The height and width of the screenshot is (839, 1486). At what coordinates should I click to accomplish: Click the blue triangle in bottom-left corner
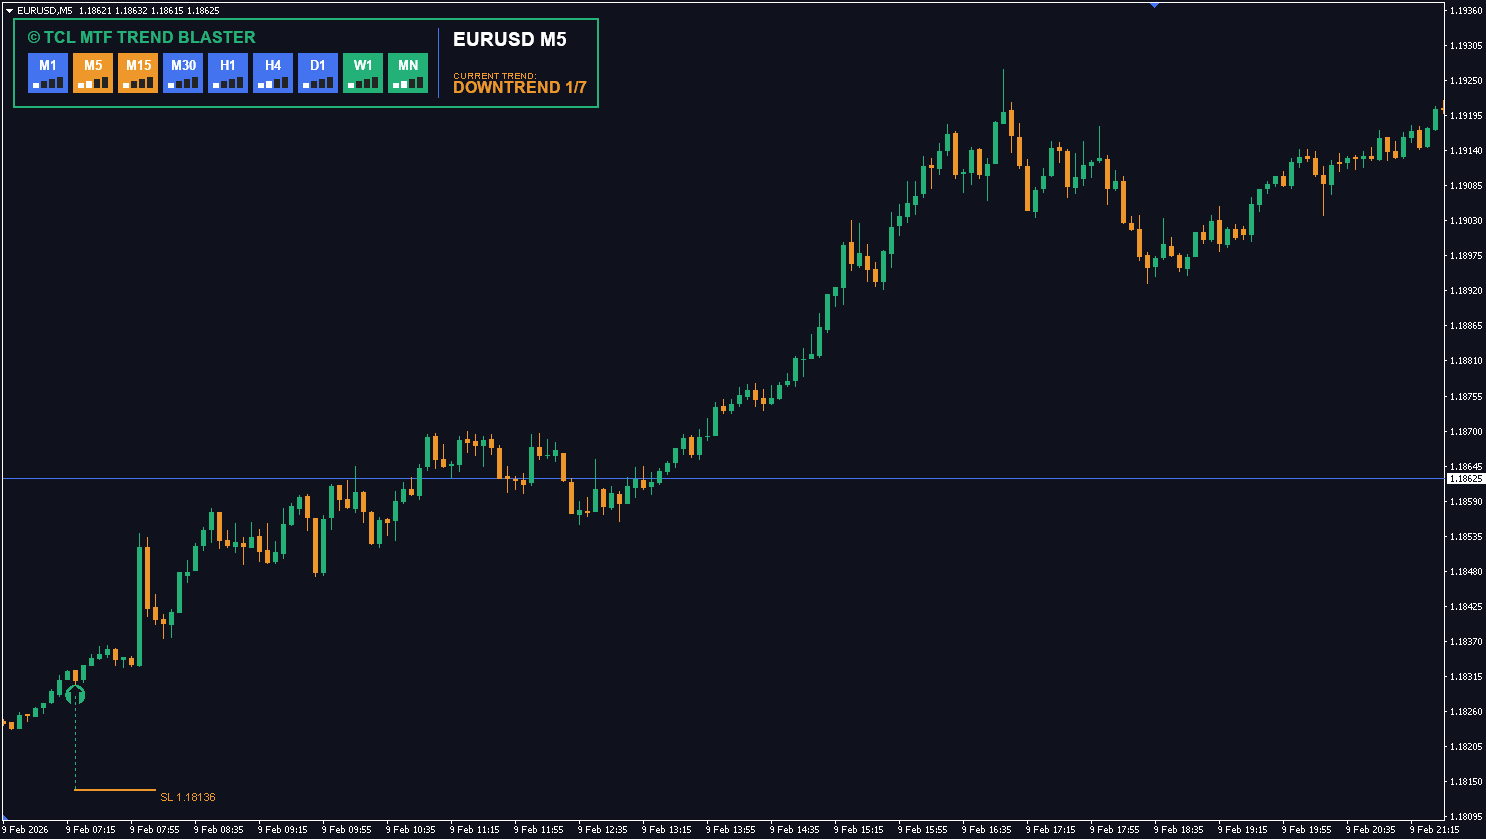click(x=4, y=818)
